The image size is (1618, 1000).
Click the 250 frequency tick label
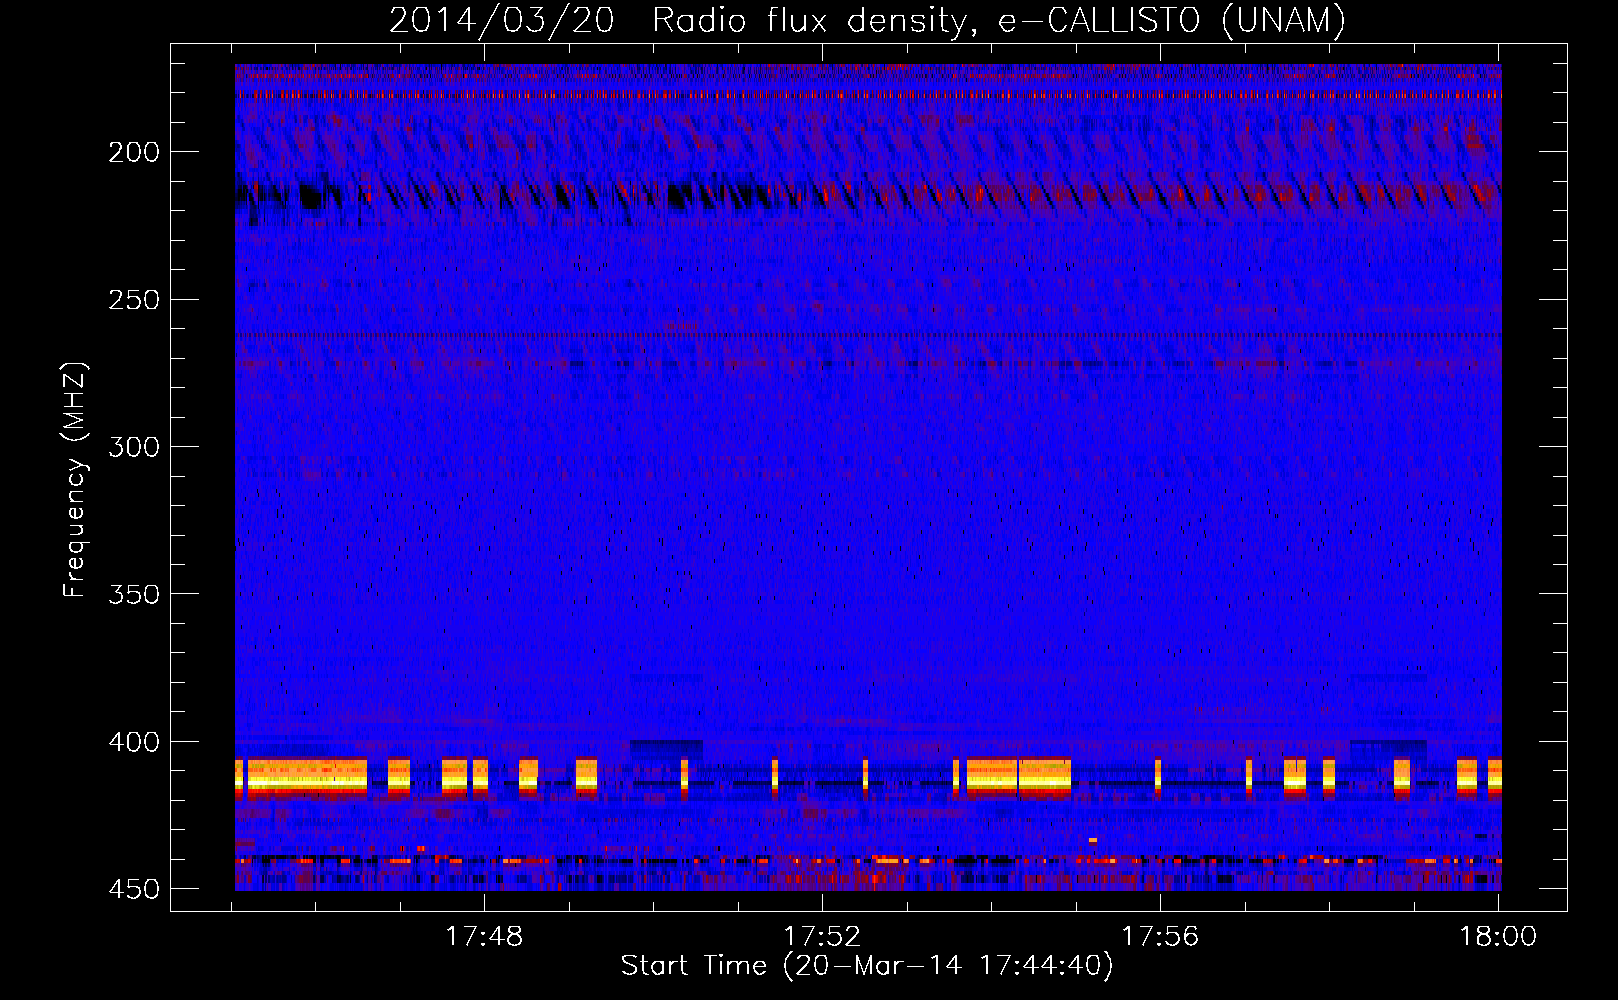(134, 300)
